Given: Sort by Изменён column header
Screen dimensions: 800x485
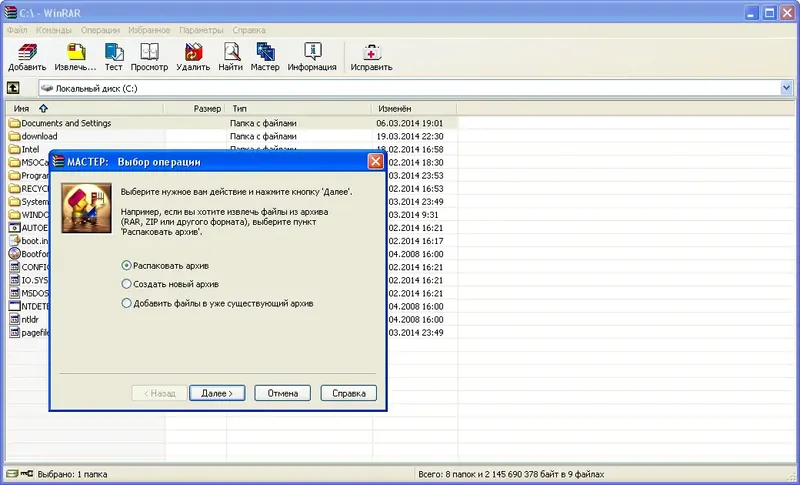Looking at the screenshot, I should tap(414, 109).
